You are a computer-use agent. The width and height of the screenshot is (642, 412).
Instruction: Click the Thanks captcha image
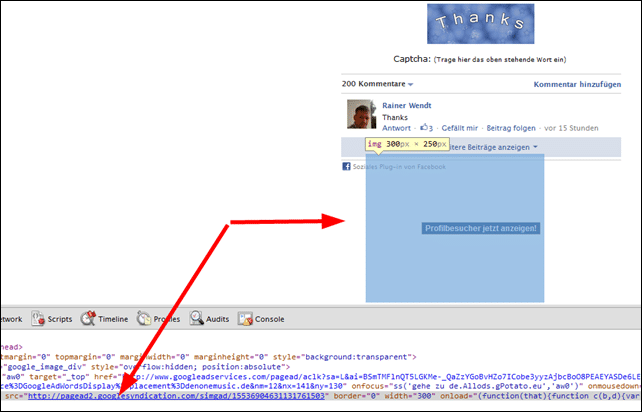click(x=480, y=24)
